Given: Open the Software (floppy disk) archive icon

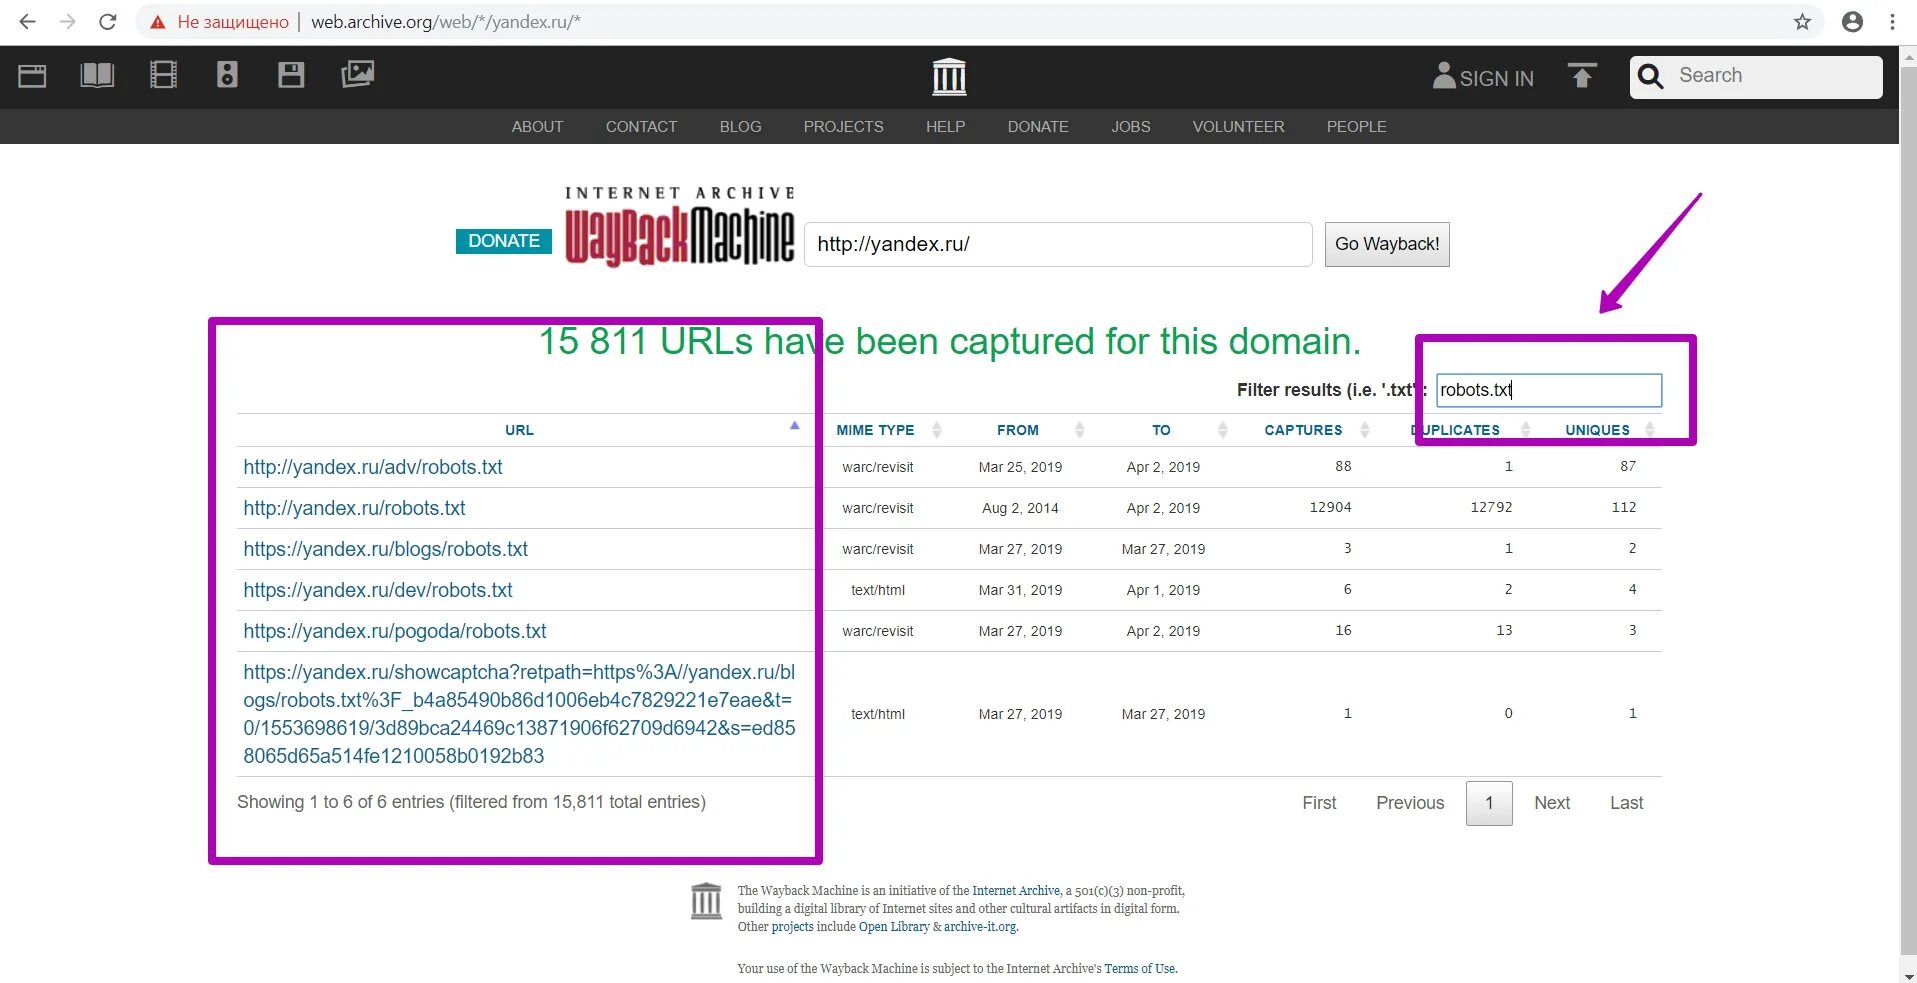Looking at the screenshot, I should pos(291,75).
